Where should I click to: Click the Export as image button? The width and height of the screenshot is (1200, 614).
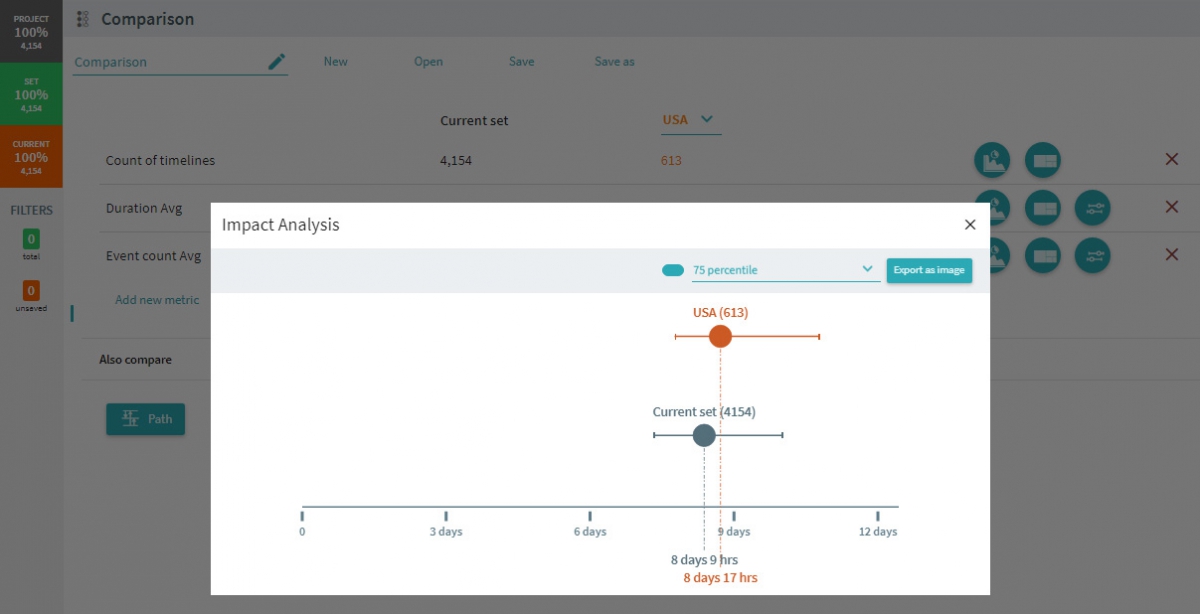(929, 270)
